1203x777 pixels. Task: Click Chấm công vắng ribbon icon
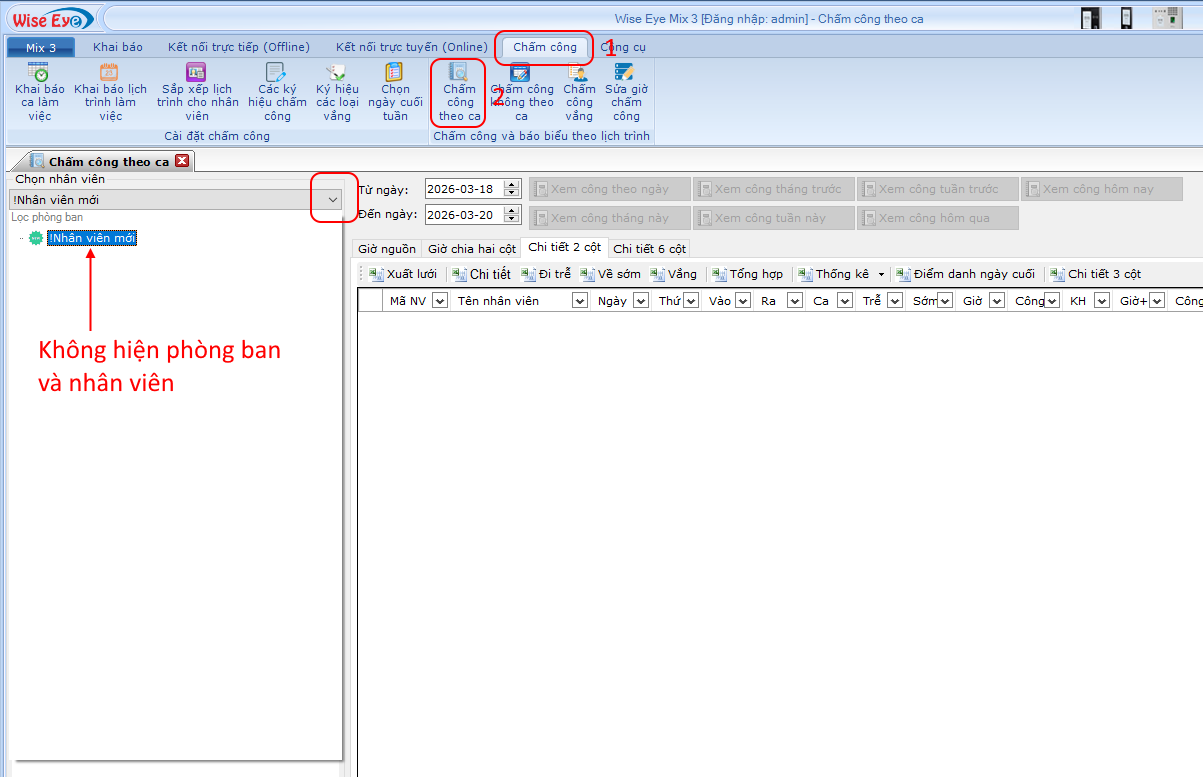click(x=579, y=73)
